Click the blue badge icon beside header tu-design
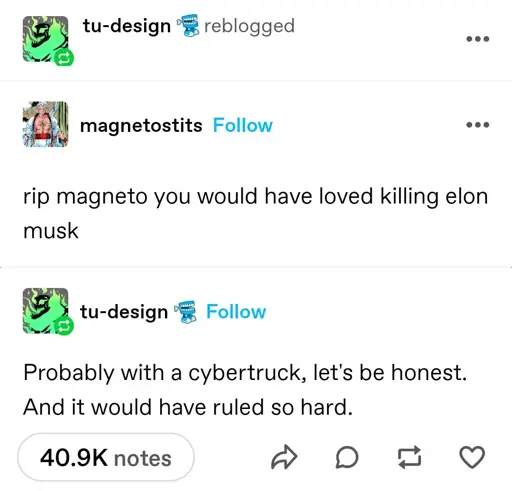Viewport: 512px width, 491px height. pos(187,25)
